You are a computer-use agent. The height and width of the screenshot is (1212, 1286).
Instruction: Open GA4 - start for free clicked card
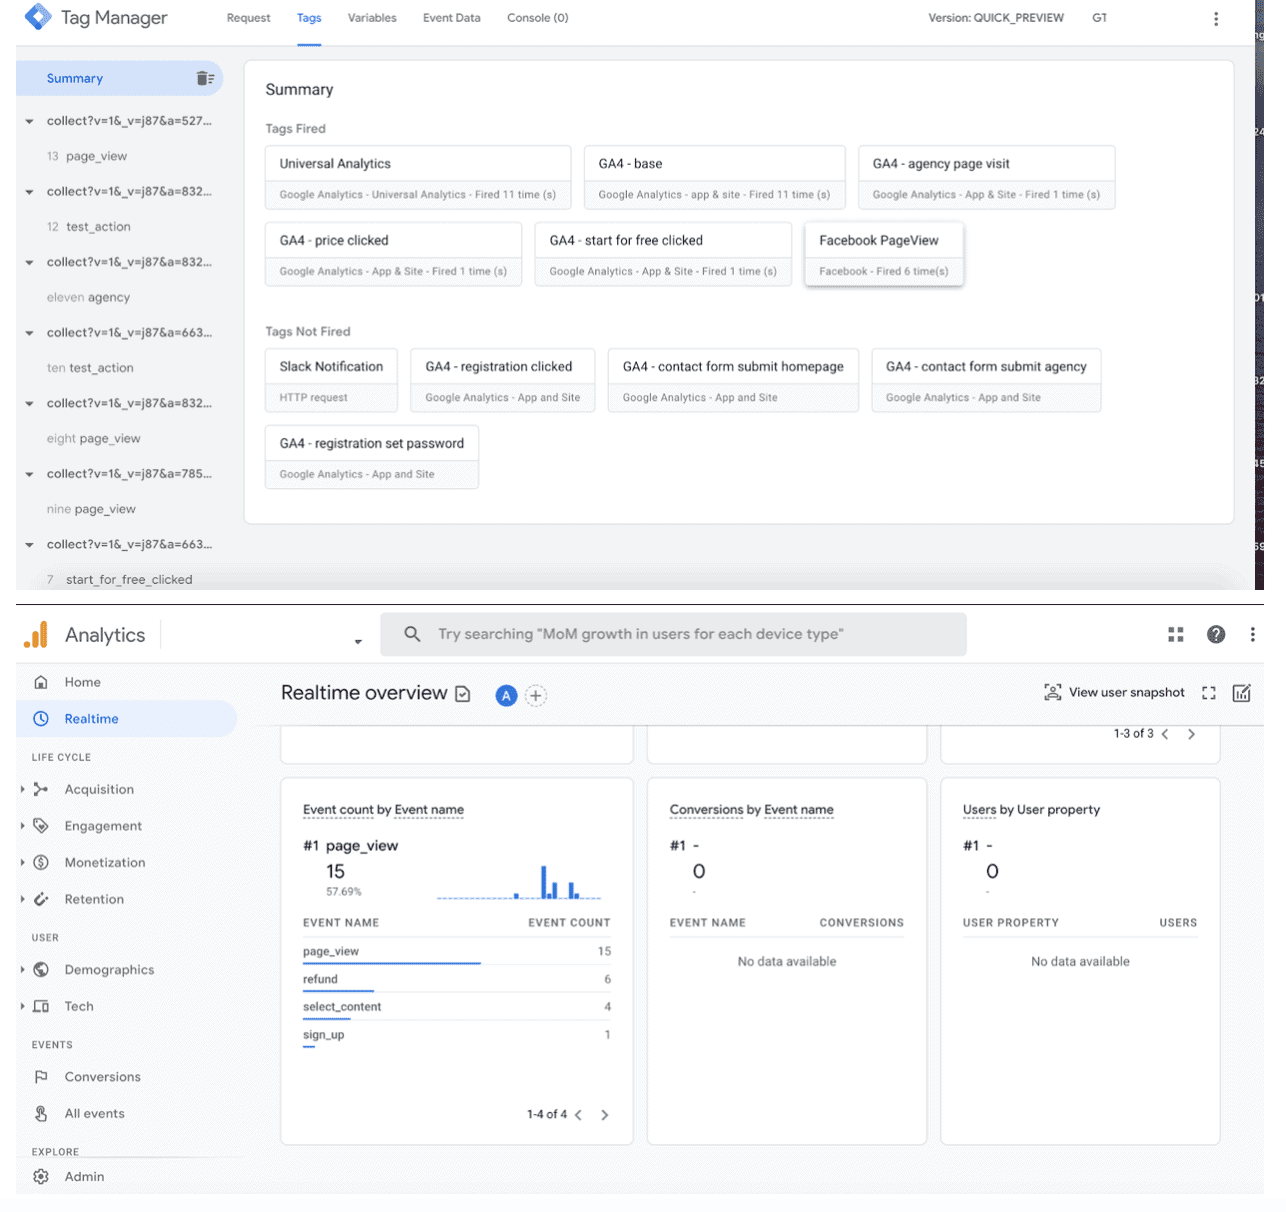664,255
